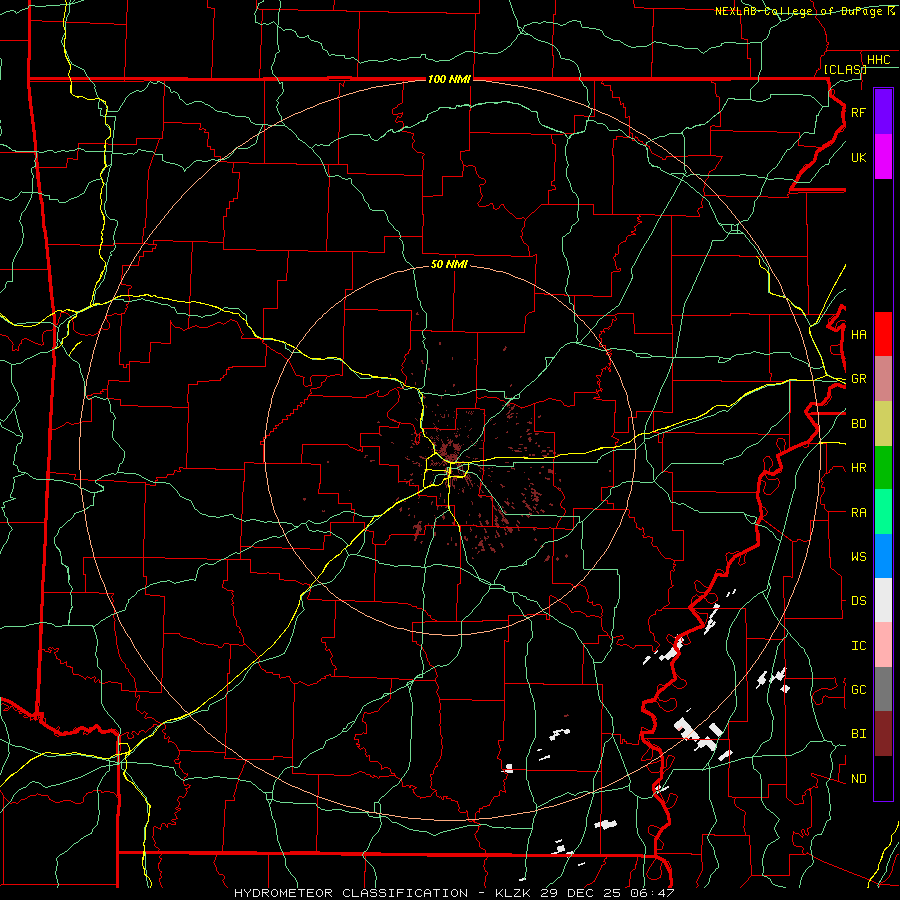This screenshot has height=900, width=900.
Task: Select the "WS" legend label
Action: click(858, 557)
